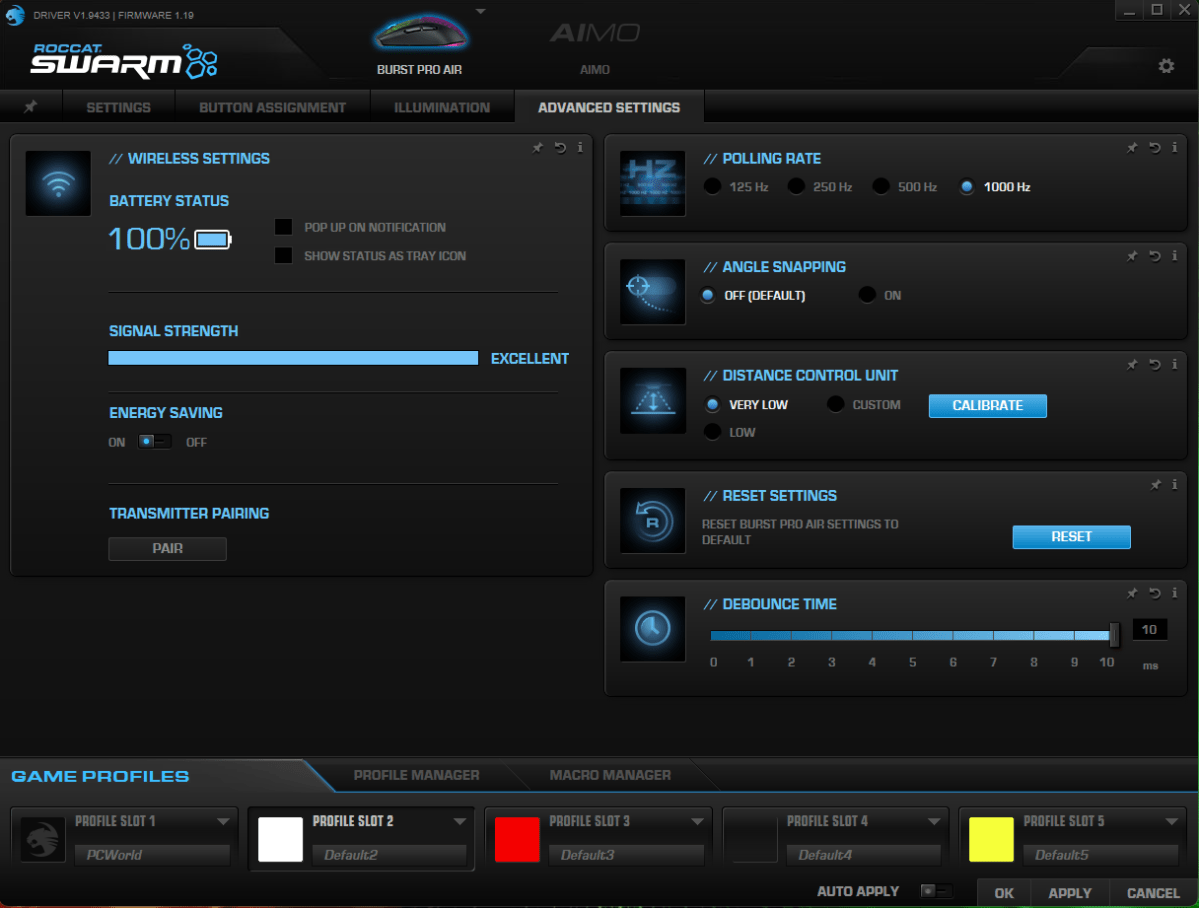The image size is (1199, 908).
Task: Expand Profile Slot 1 dropdown
Action: point(223,822)
